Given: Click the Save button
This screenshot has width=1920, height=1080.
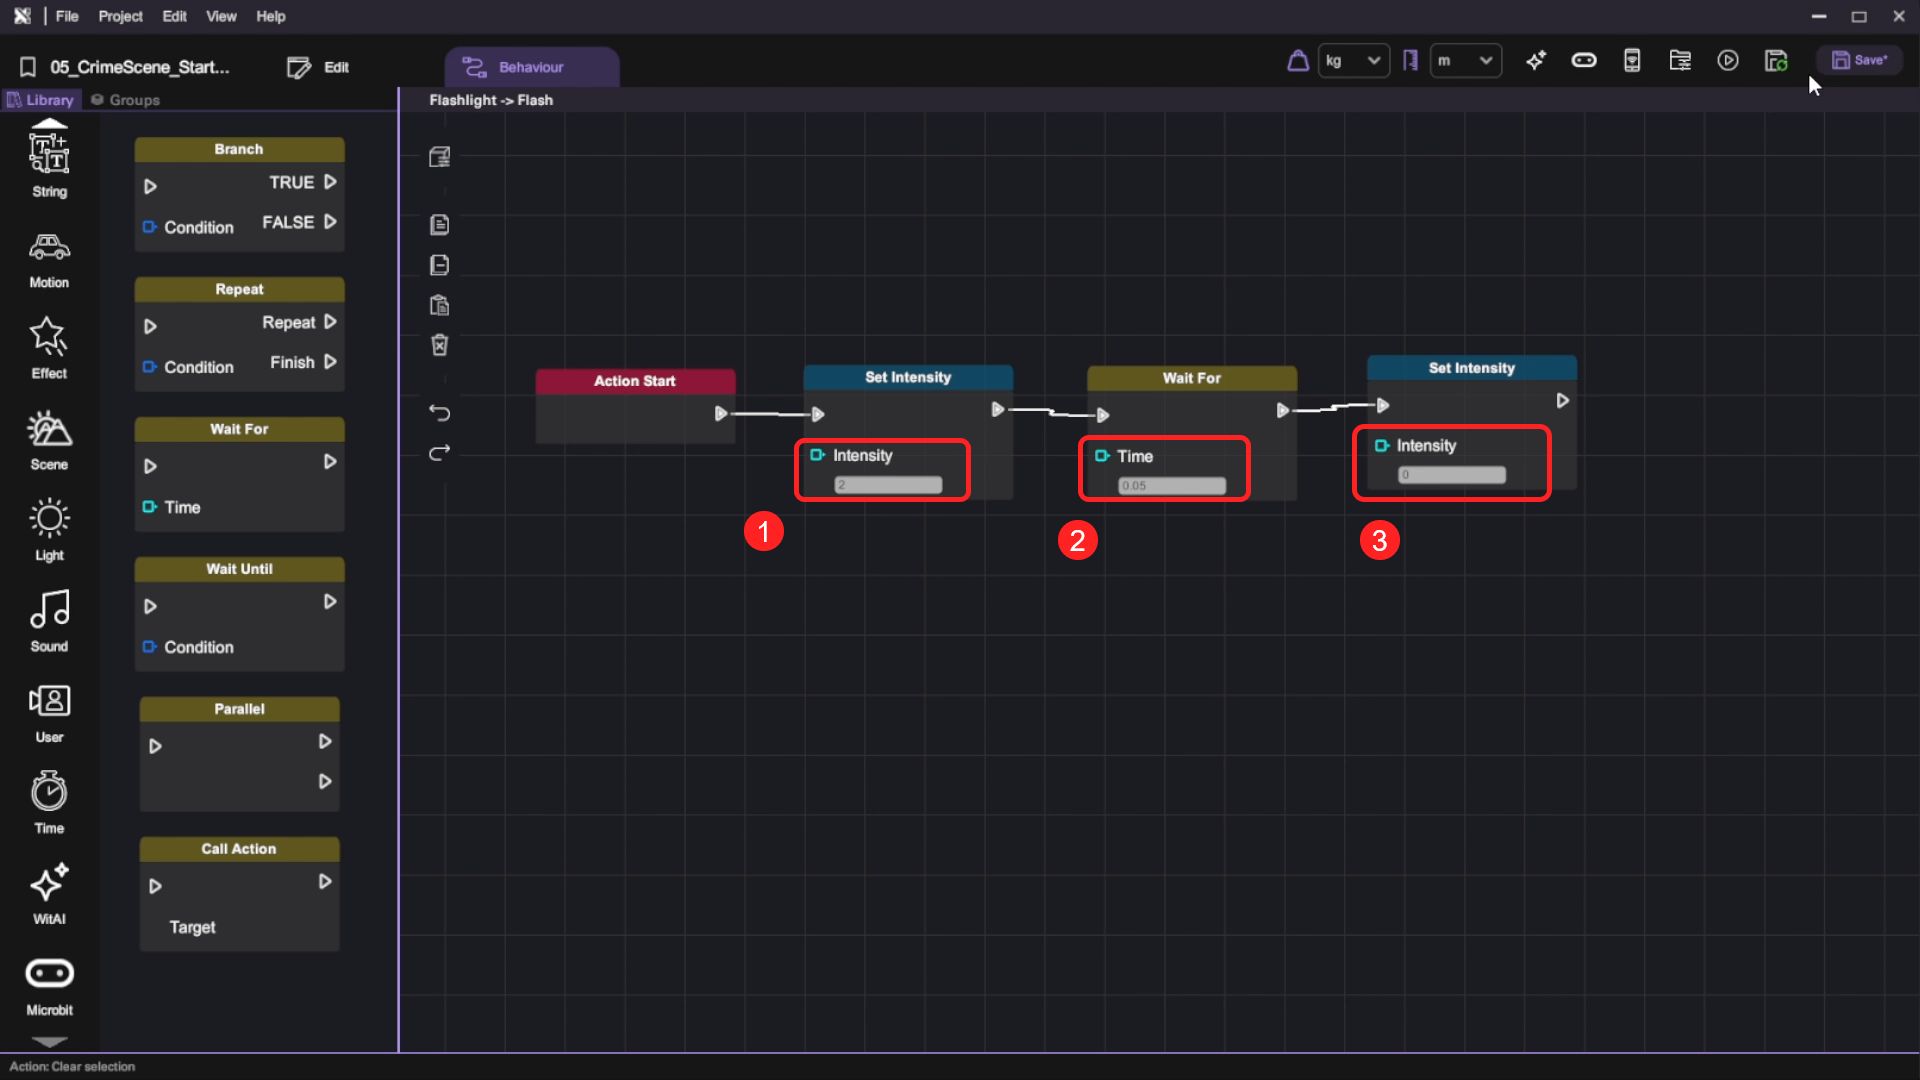Looking at the screenshot, I should [1859, 61].
